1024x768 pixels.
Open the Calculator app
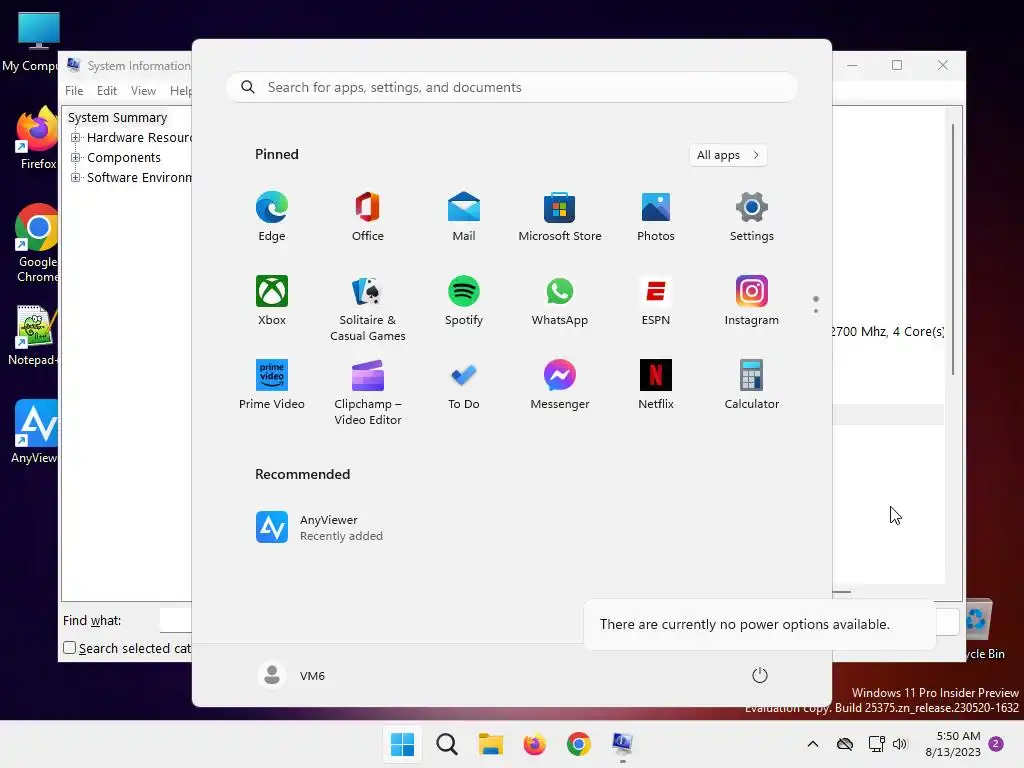[x=752, y=385]
